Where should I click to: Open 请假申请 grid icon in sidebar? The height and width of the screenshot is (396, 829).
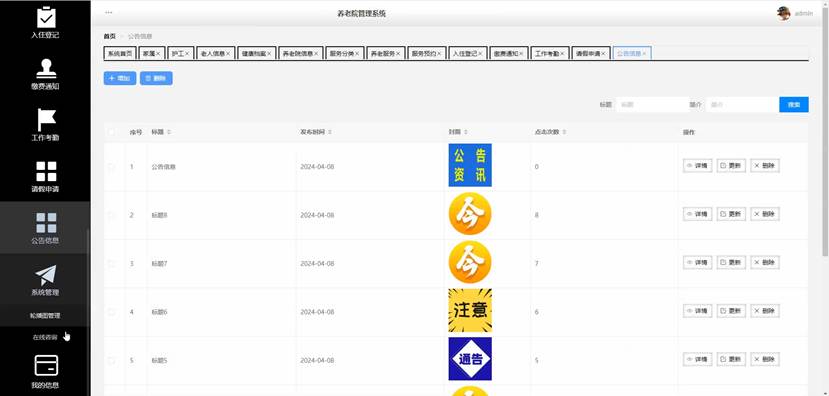click(46, 171)
